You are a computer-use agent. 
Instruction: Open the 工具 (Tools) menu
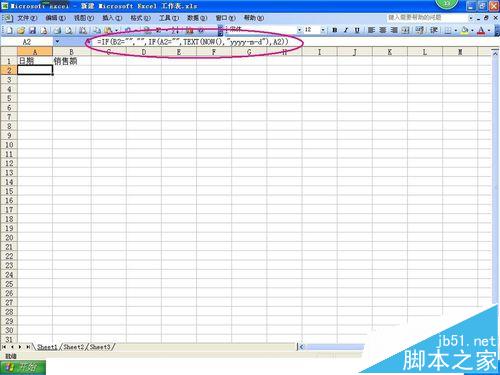(x=169, y=18)
